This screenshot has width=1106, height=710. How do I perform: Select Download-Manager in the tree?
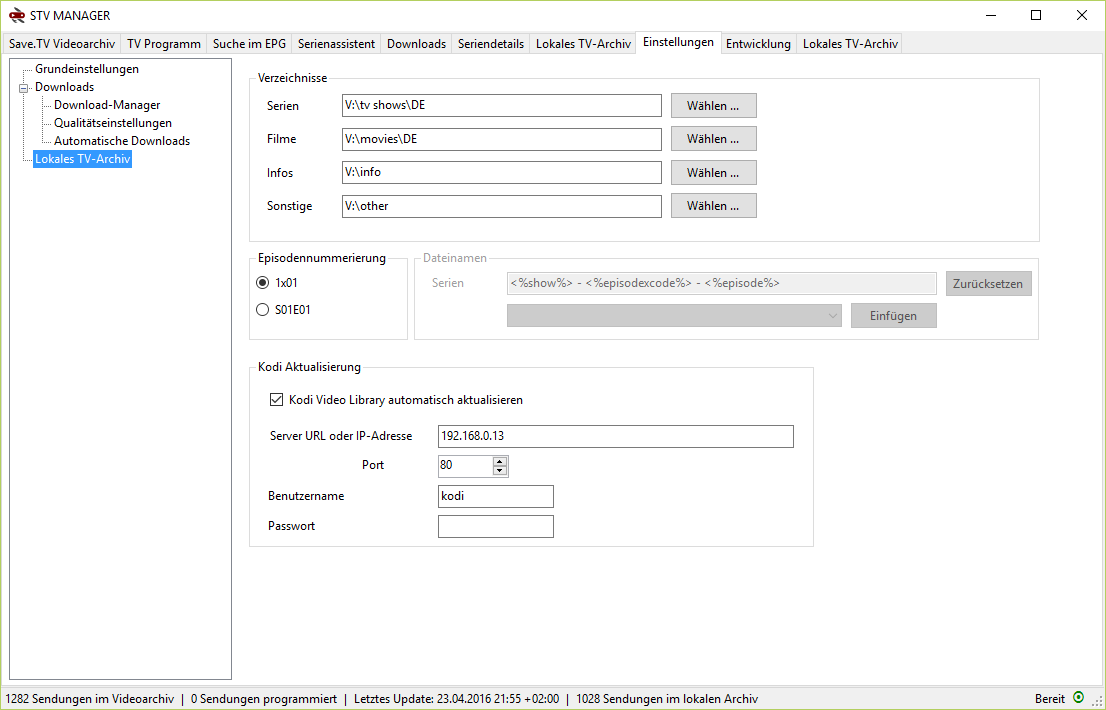[106, 104]
